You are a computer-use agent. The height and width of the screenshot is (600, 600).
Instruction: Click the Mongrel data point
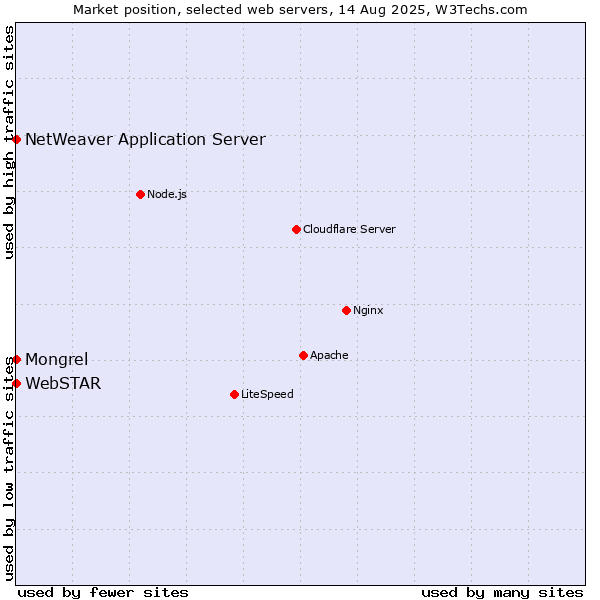pyautogui.click(x=16, y=359)
